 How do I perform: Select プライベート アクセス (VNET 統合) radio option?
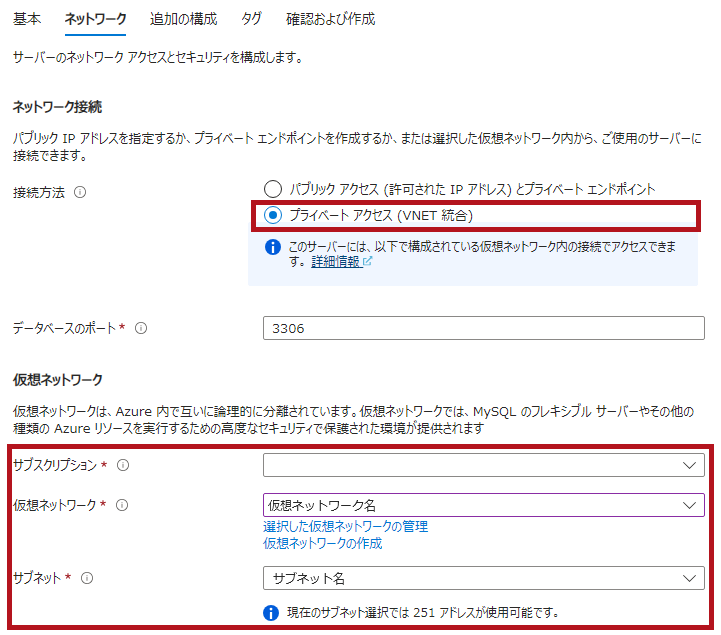[x=272, y=215]
